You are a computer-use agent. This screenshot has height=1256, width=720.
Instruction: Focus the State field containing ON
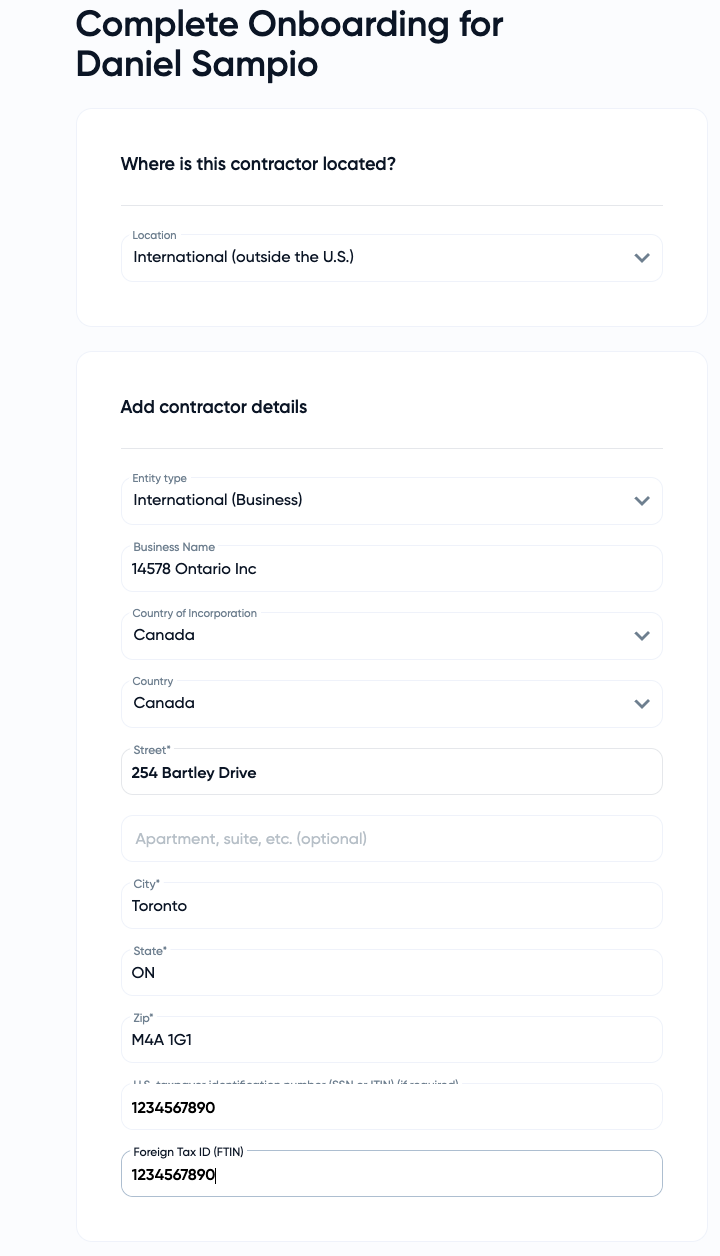coord(390,973)
